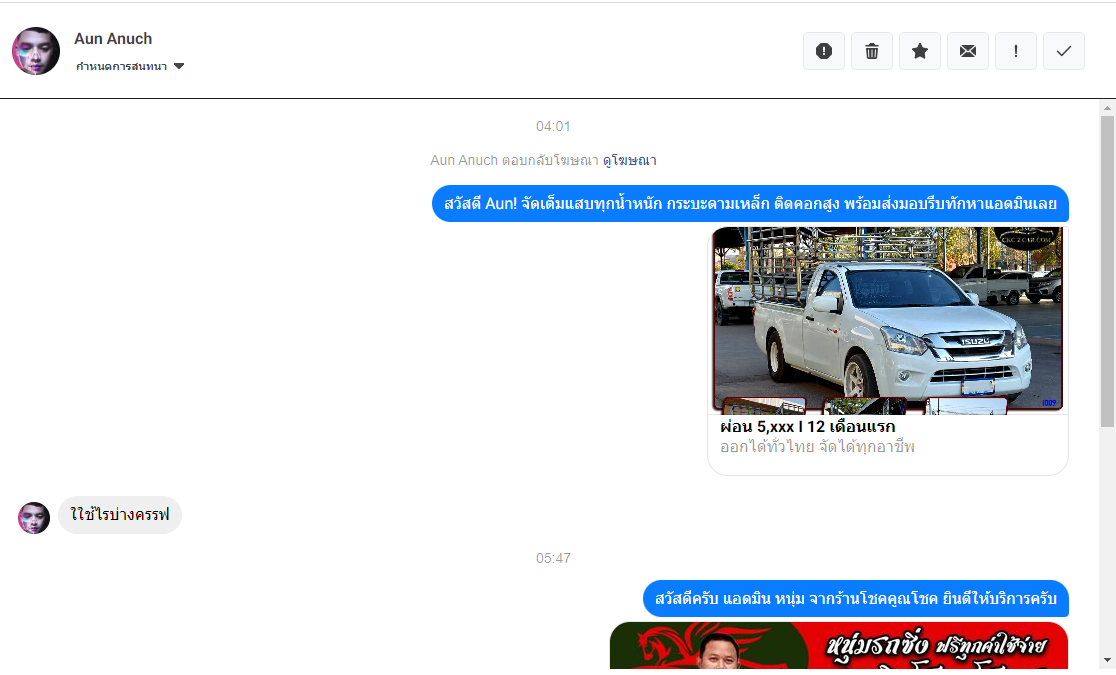Open the white Isuzu pickup ad image
Viewport: 1116px width, 675px height.
click(x=887, y=320)
